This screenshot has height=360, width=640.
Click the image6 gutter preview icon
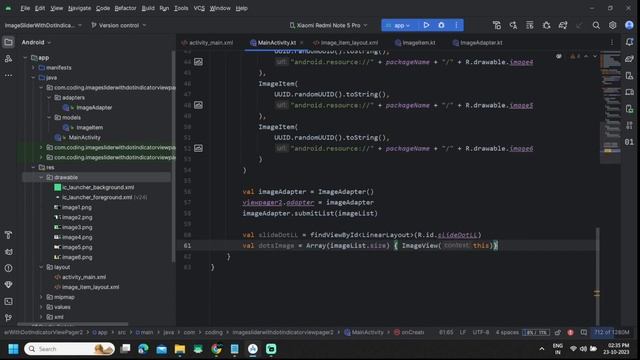coord(198,149)
